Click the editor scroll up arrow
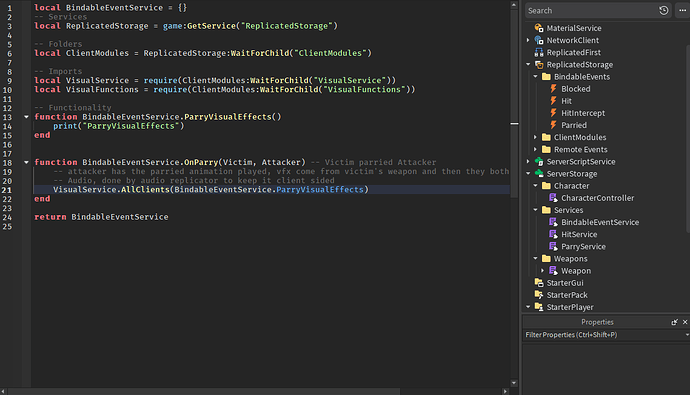Viewport: 690px width, 395px height. [x=514, y=4]
